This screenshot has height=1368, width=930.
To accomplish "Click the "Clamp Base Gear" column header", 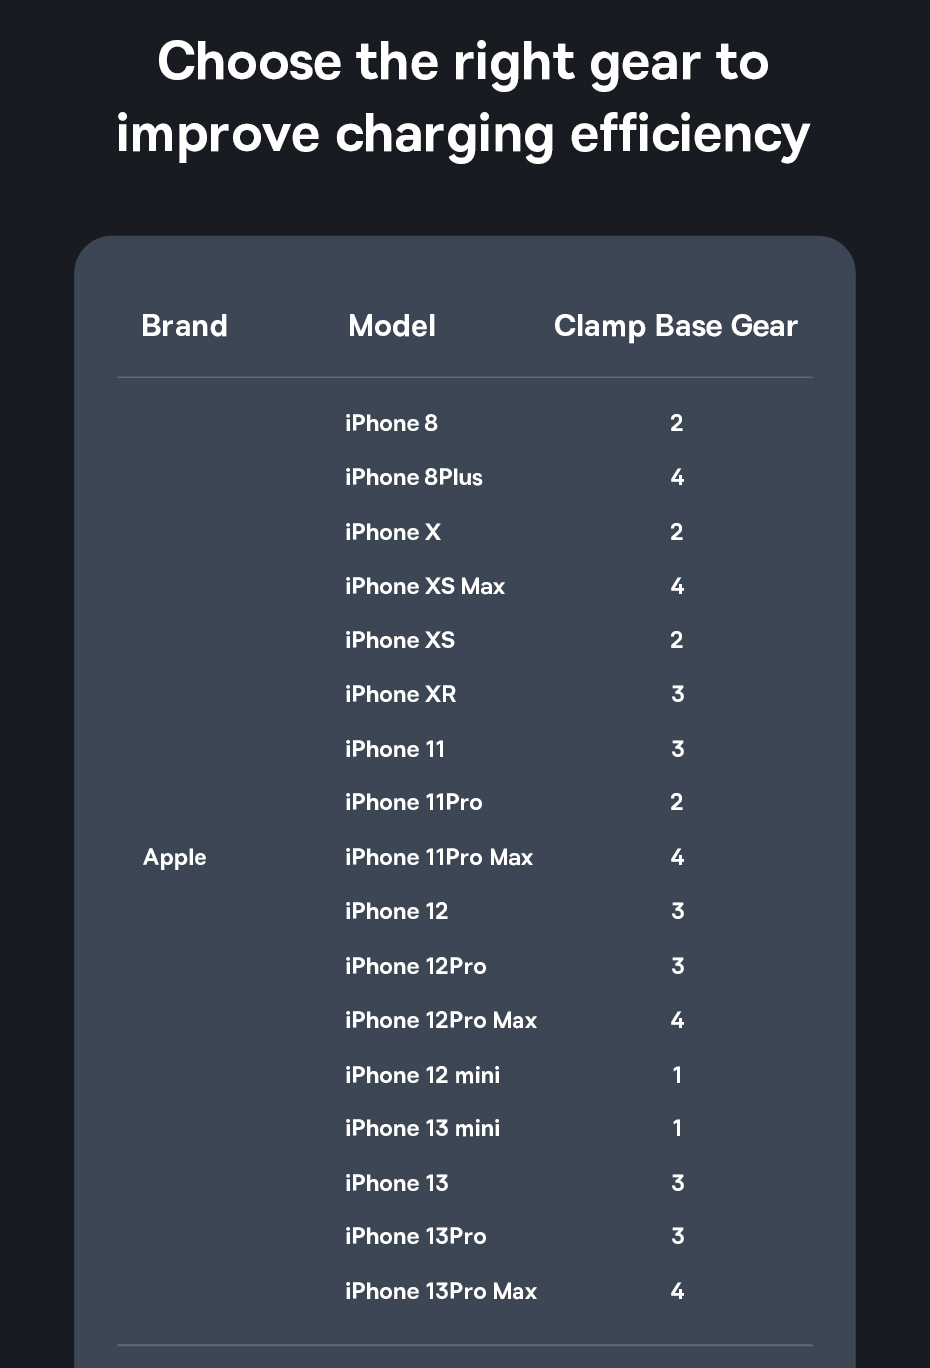I will pos(675,326).
